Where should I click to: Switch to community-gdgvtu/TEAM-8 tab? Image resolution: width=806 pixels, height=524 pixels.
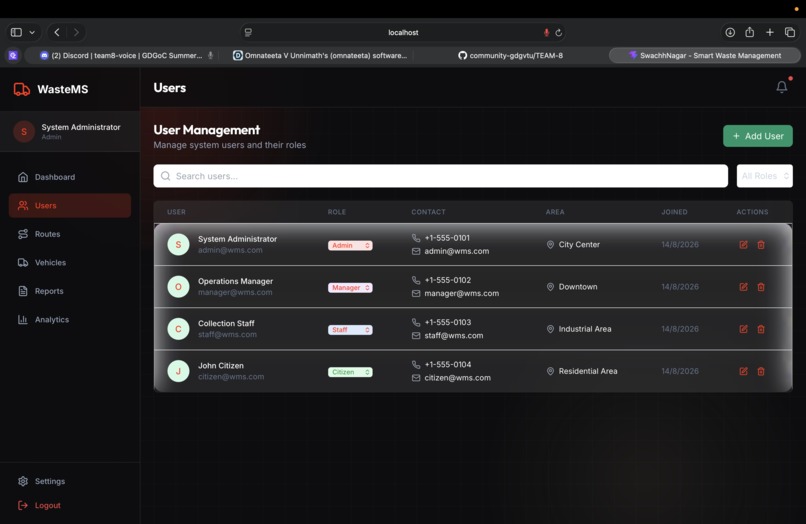[510, 56]
